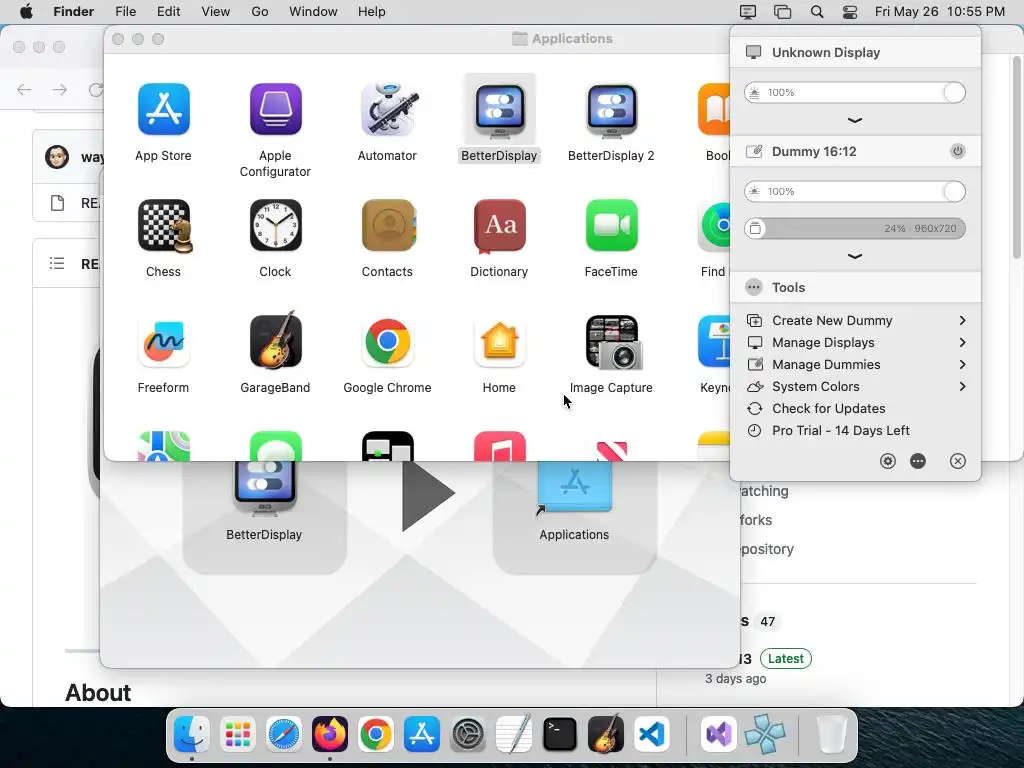Click the date and time in menu bar
1024x768 pixels.
940,12
